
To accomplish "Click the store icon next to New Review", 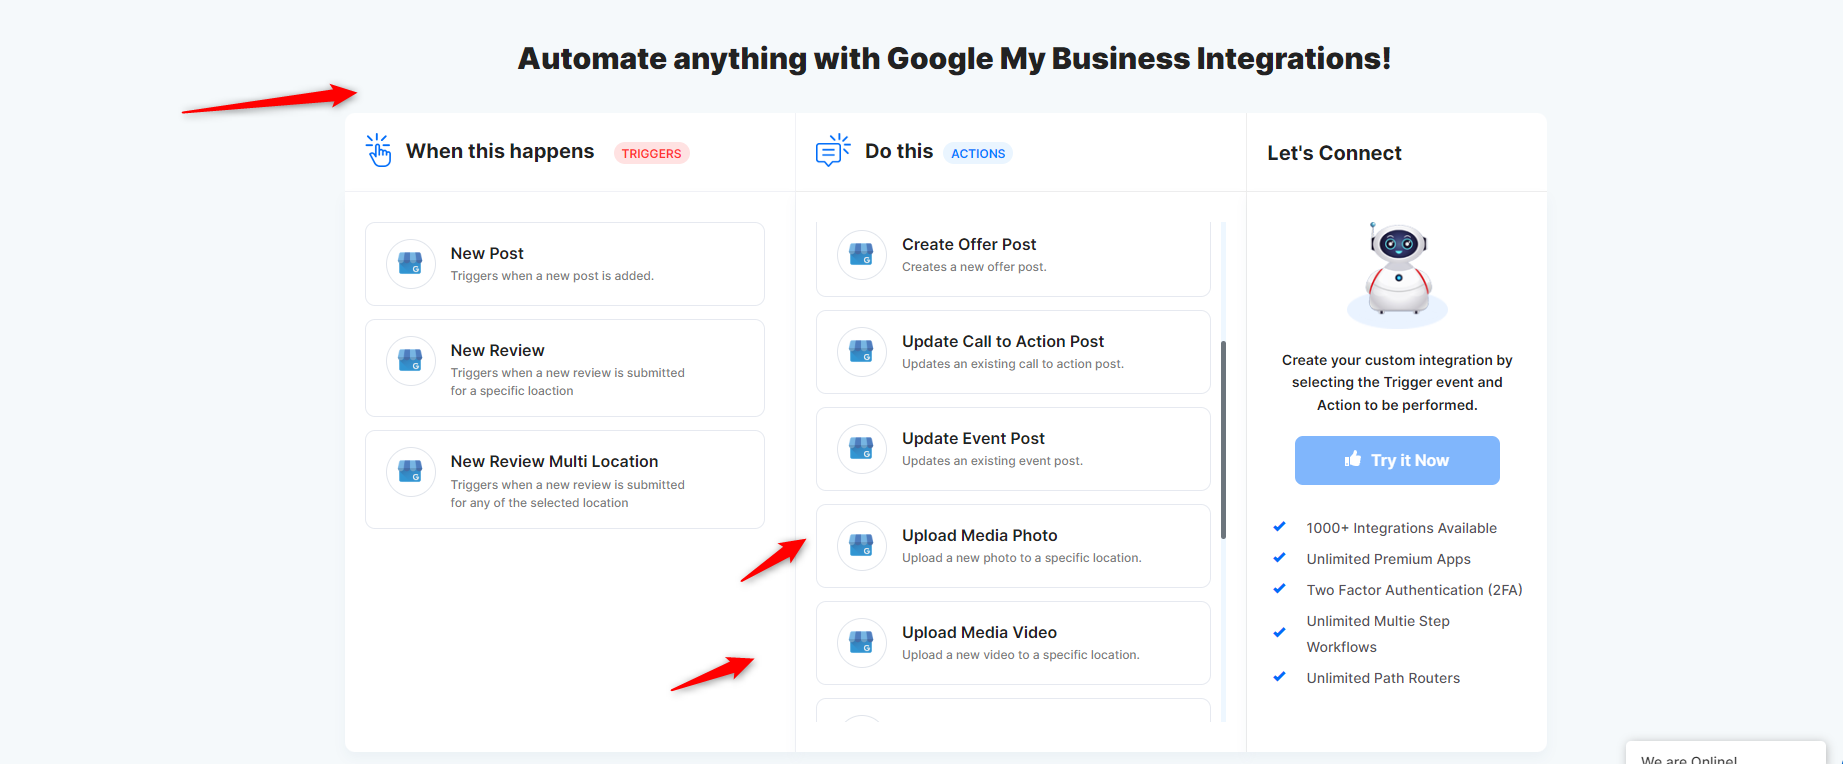I will point(410,361).
